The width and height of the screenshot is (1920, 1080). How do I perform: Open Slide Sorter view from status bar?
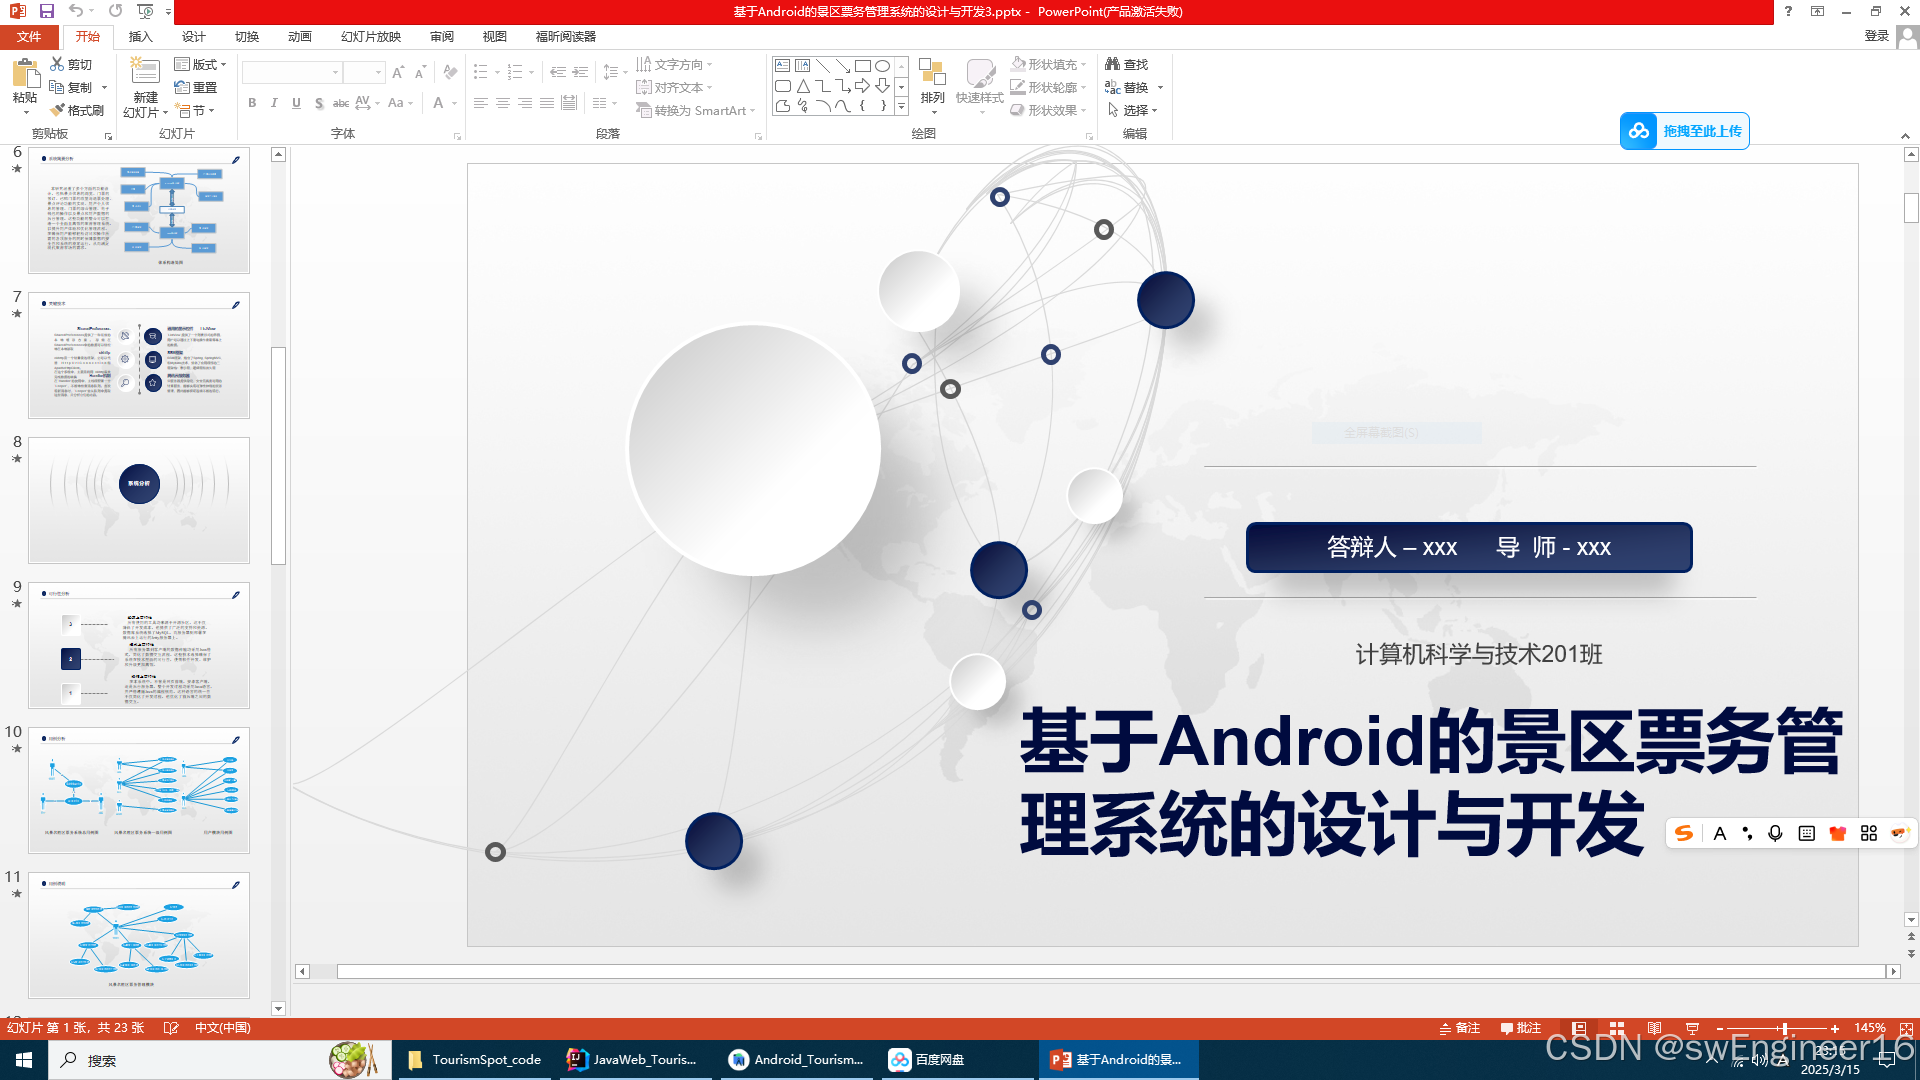1617,1028
